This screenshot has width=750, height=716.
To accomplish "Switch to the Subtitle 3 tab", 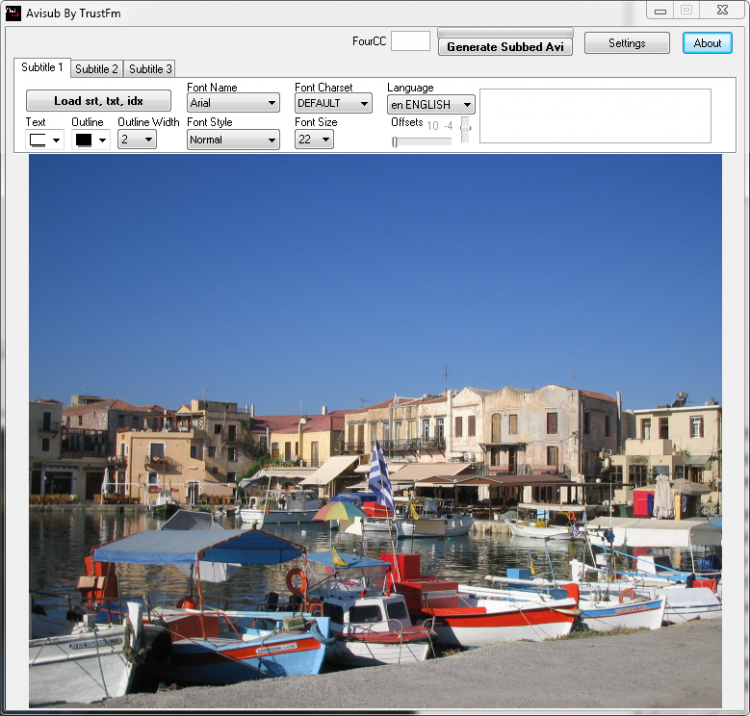I will [x=150, y=69].
